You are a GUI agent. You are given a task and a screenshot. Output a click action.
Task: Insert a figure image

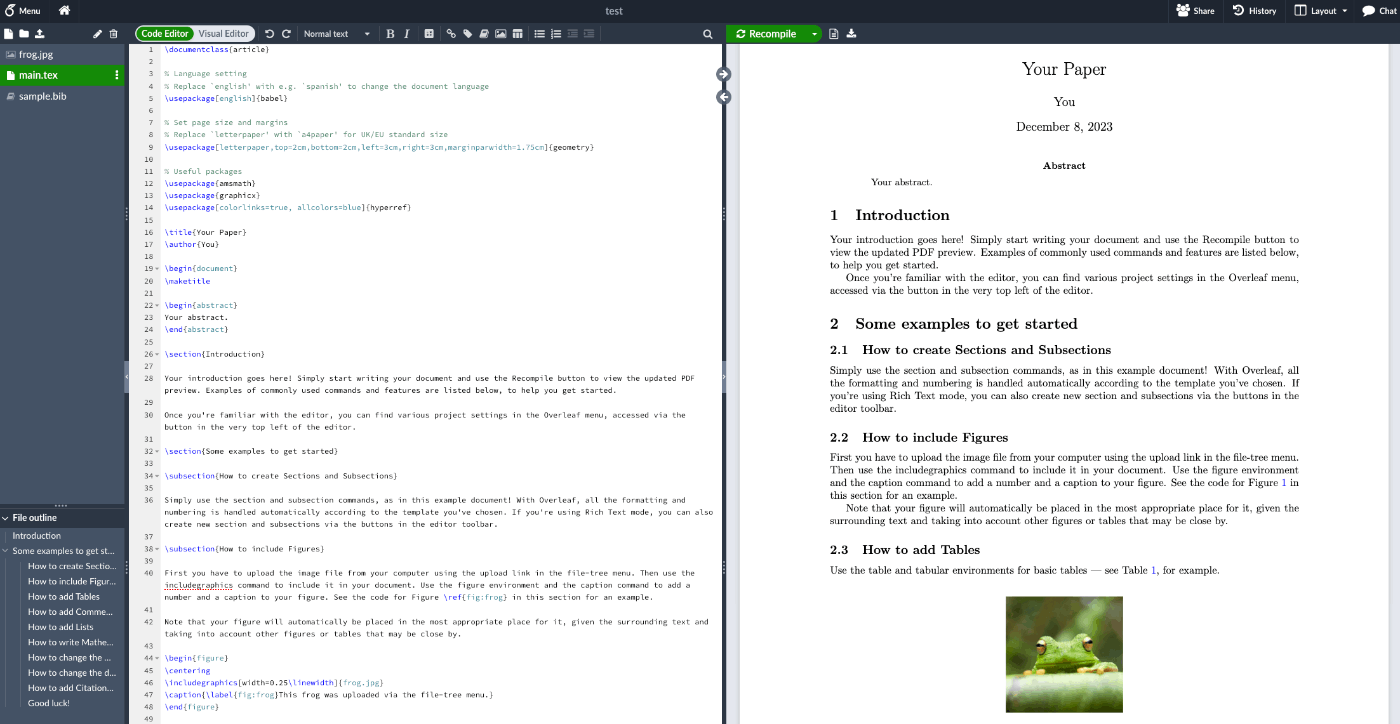point(501,34)
